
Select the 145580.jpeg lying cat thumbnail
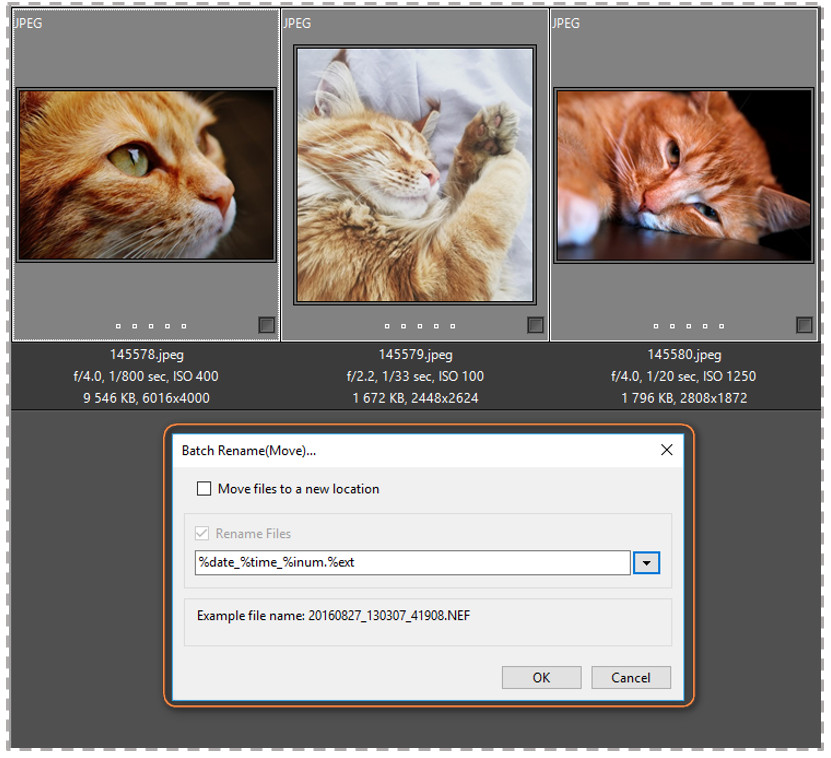[684, 175]
